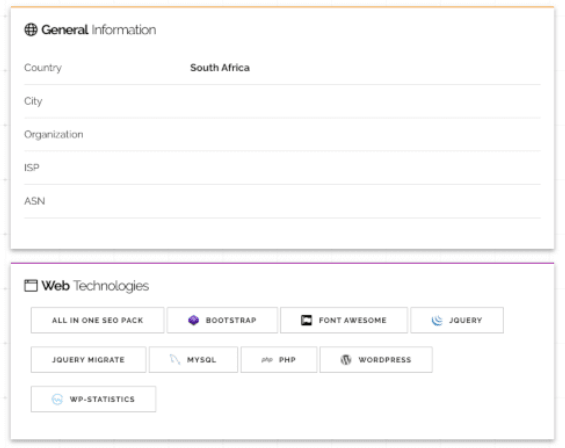
Task: Click the small PHP logo icon
Action: coord(267,360)
